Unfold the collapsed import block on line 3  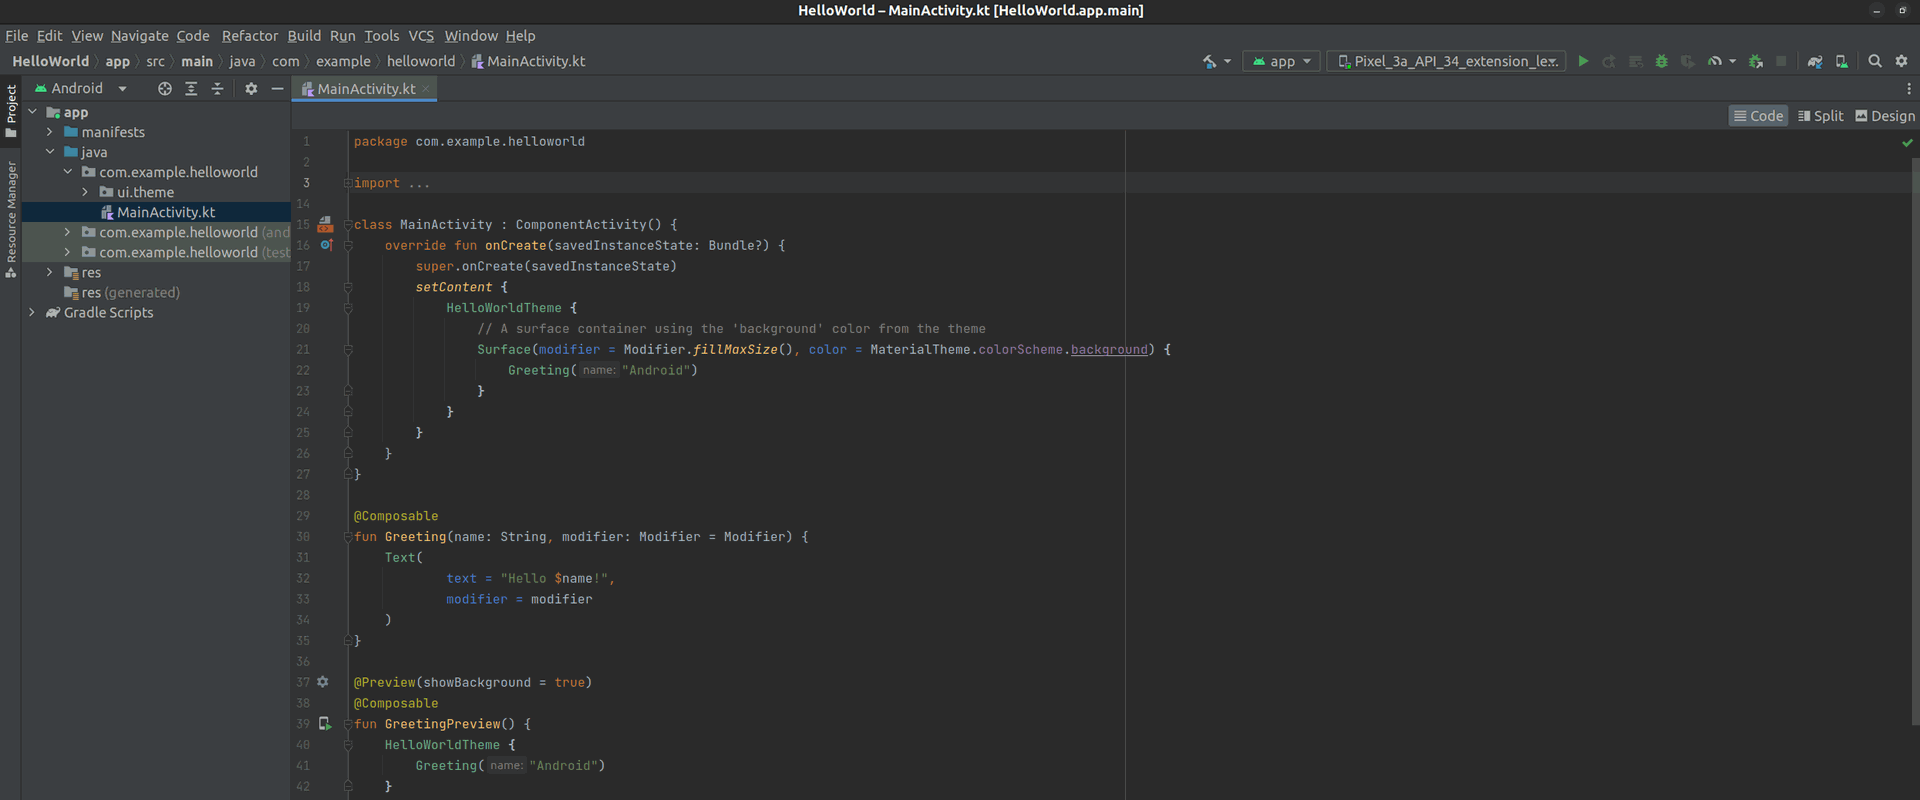[x=348, y=183]
